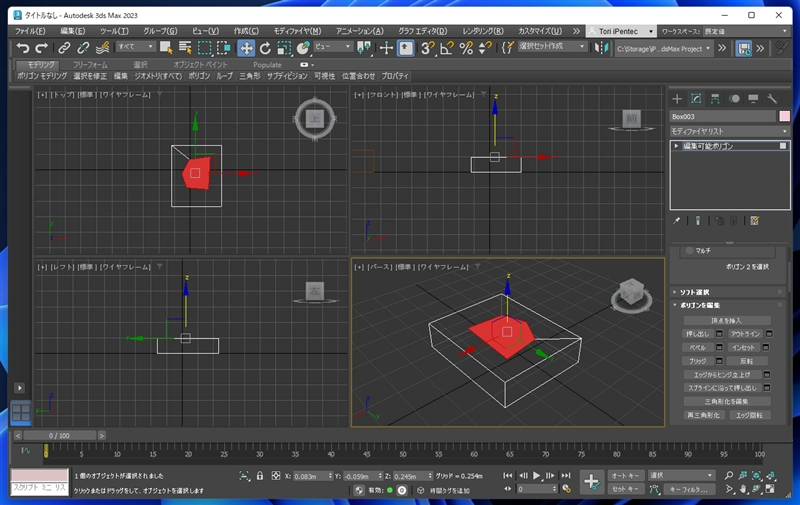Open the selection filter すべて dropdown
The width and height of the screenshot is (800, 505).
[136, 46]
